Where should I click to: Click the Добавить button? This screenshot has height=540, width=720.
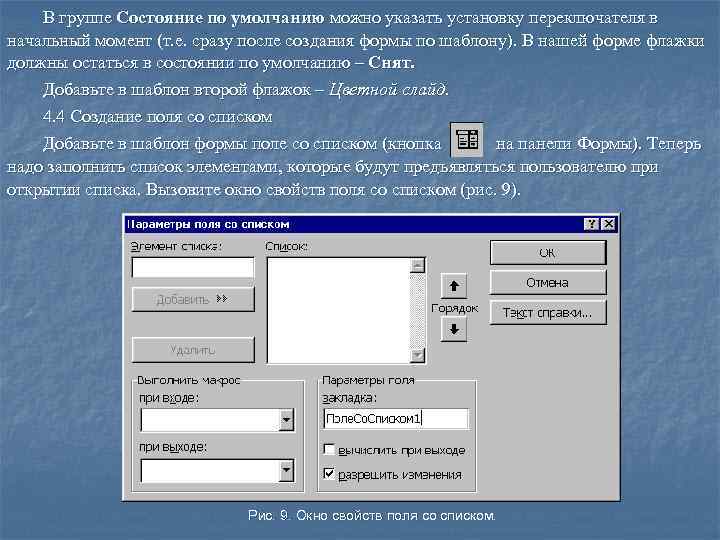[193, 299]
